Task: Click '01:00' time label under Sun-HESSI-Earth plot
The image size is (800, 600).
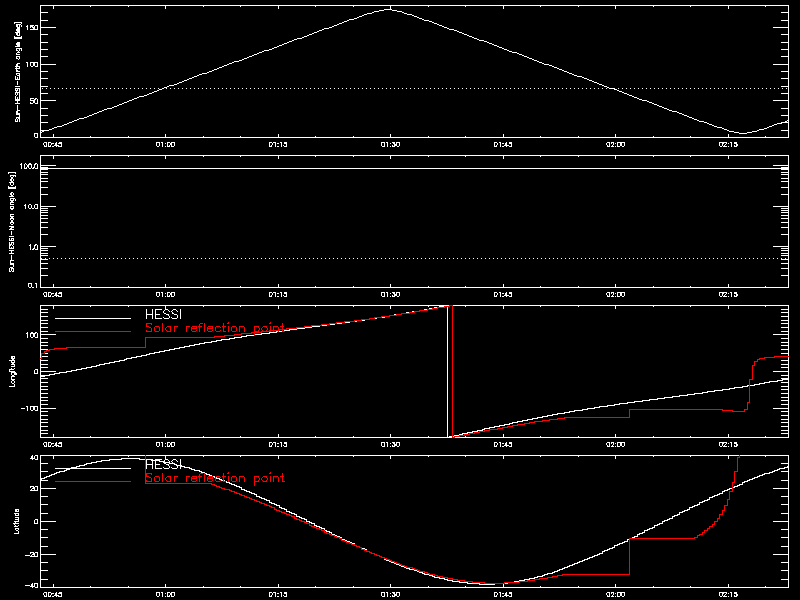Action: tap(165, 144)
